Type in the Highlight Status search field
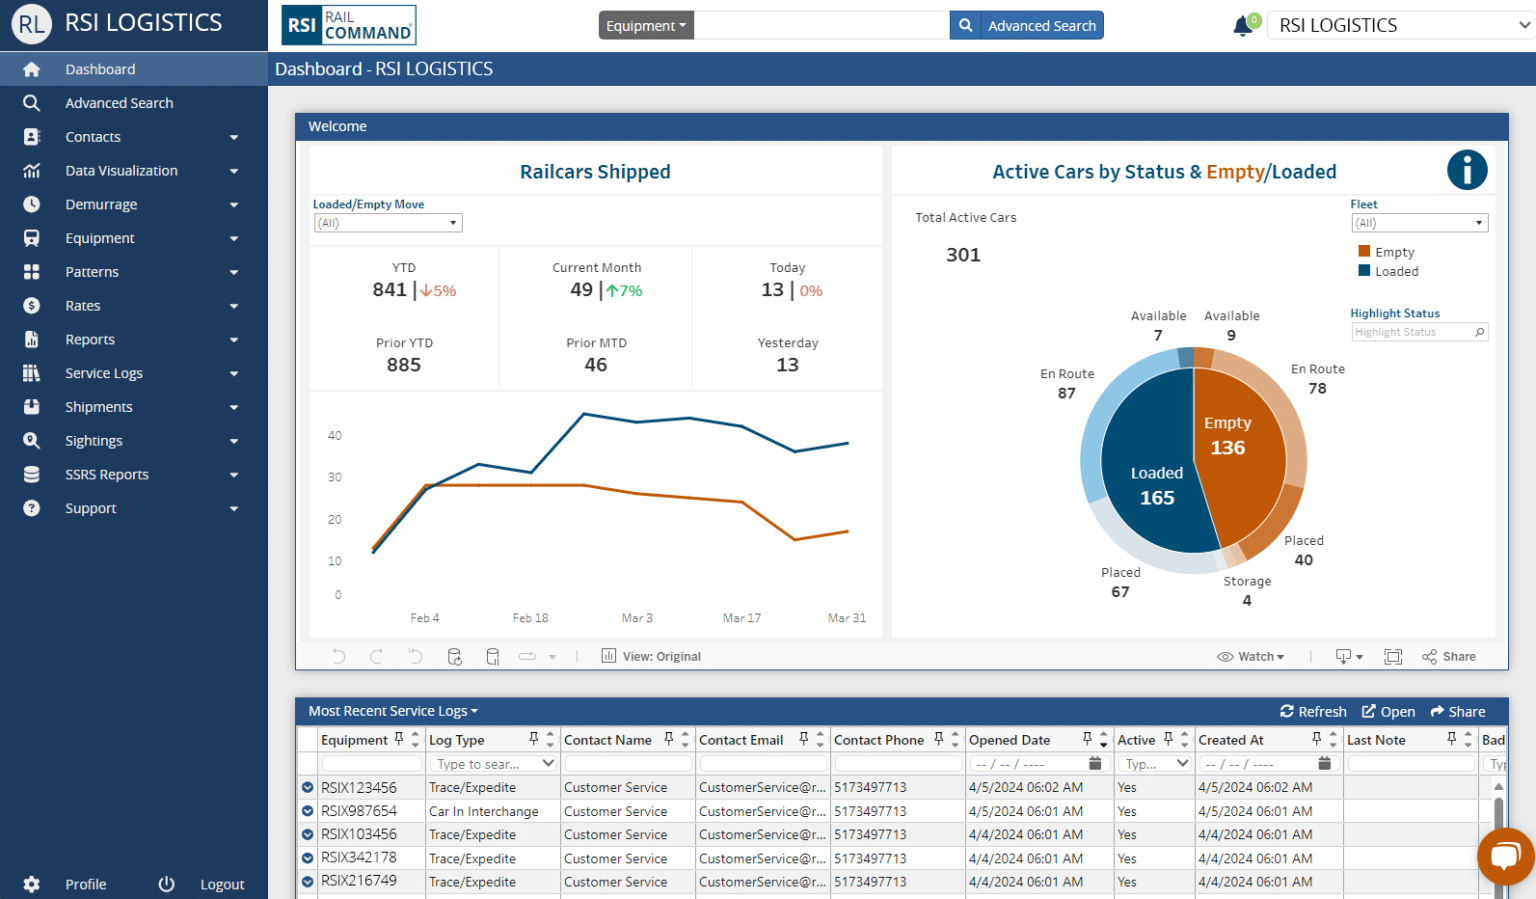1536x899 pixels. (1412, 331)
